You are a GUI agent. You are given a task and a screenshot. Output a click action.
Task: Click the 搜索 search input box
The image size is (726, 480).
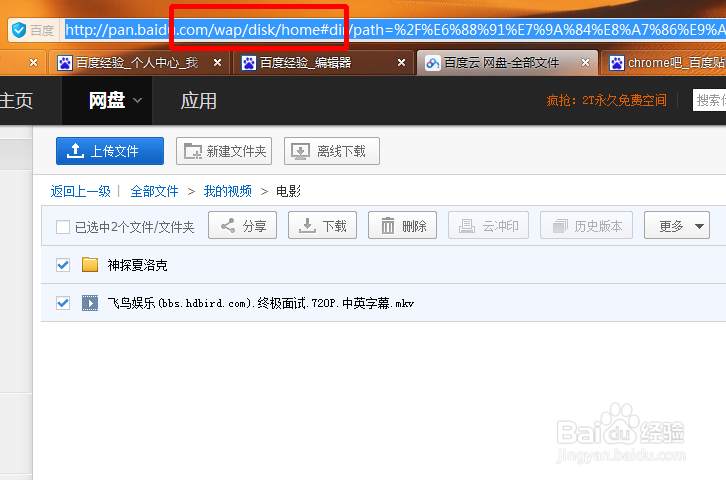(709, 100)
